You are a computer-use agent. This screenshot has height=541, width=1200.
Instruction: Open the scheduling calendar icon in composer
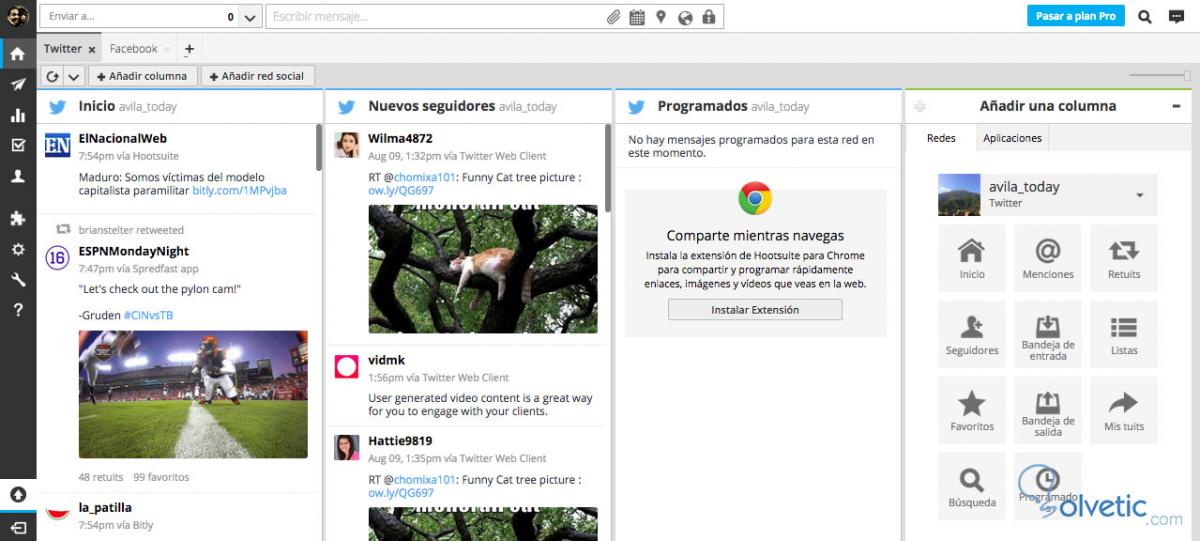pyautogui.click(x=637, y=17)
